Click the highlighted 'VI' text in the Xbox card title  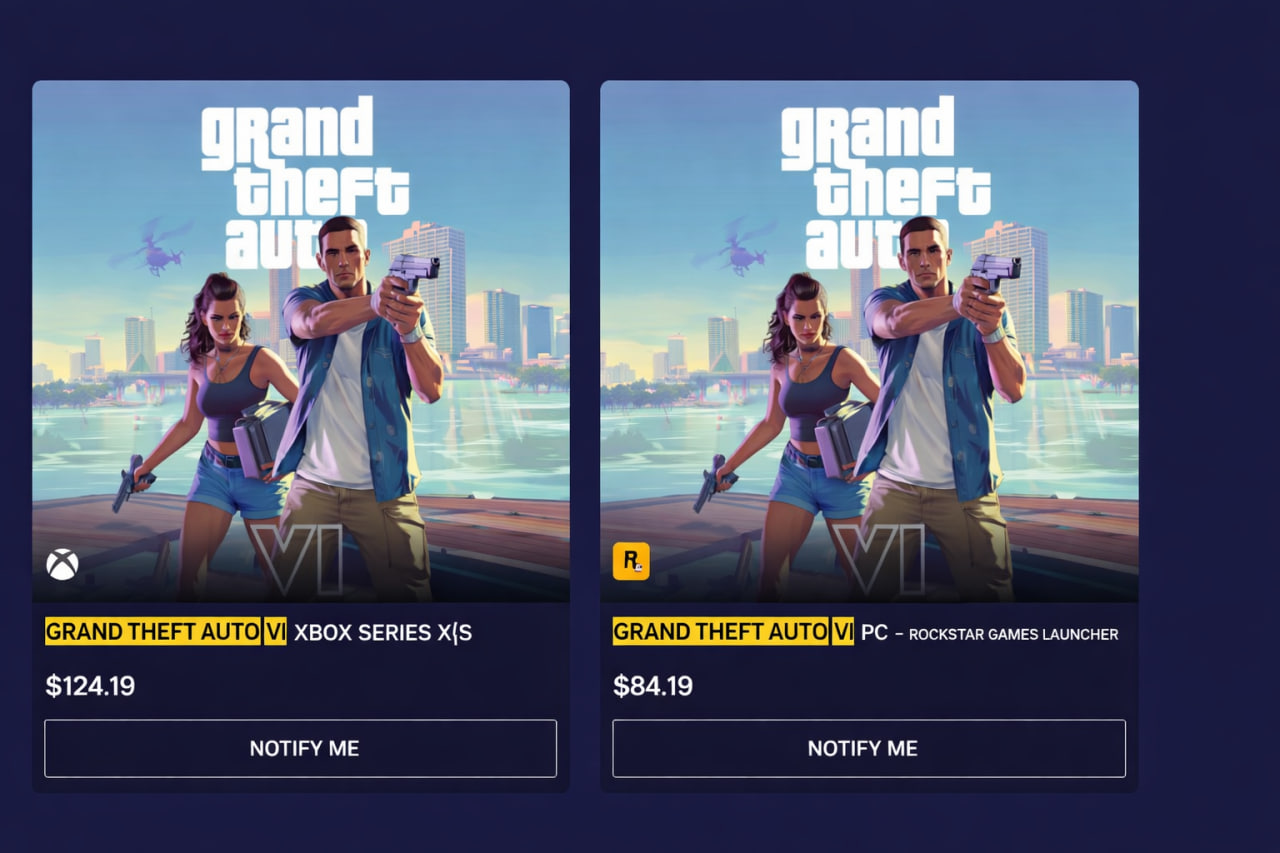tap(275, 632)
